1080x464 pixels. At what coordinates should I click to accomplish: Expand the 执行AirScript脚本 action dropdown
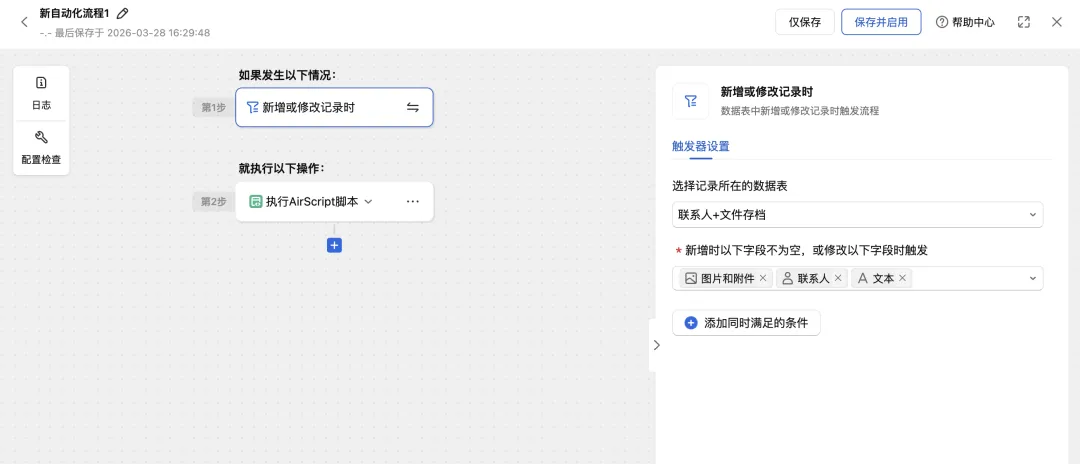coord(368,202)
